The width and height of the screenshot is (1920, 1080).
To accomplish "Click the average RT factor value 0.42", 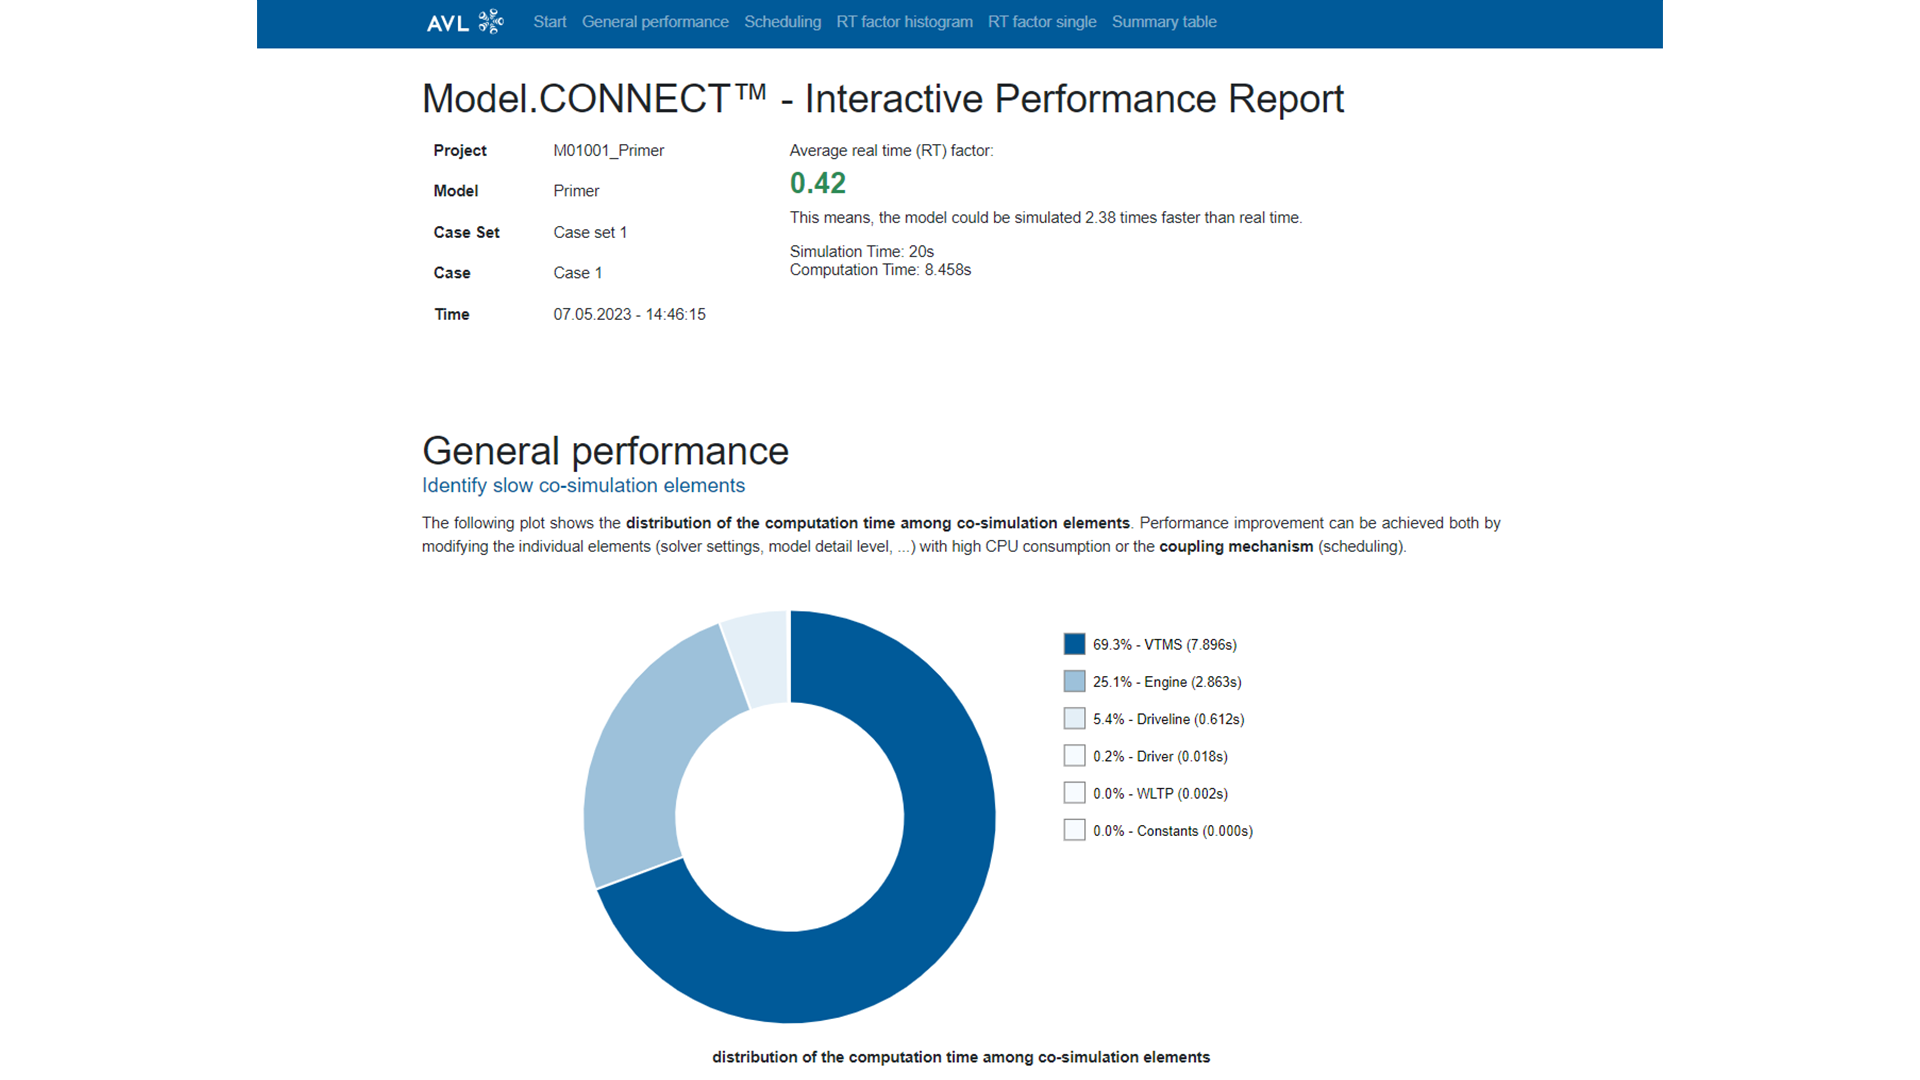I will click(x=818, y=183).
